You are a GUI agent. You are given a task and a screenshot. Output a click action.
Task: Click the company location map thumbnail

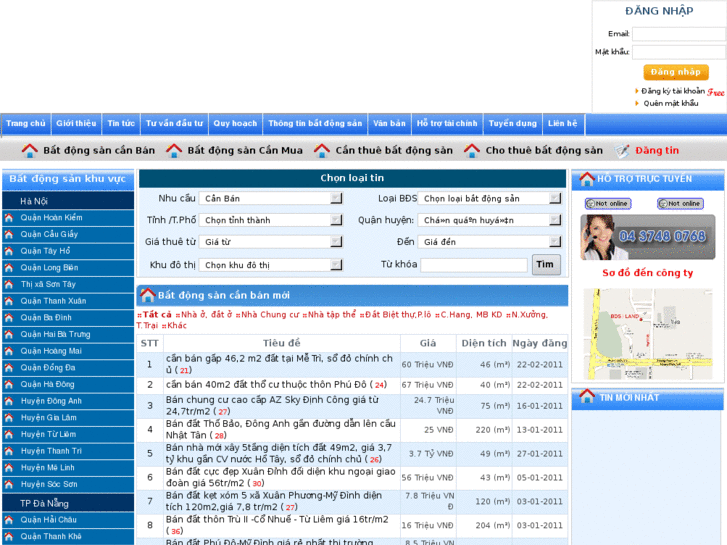[648, 334]
